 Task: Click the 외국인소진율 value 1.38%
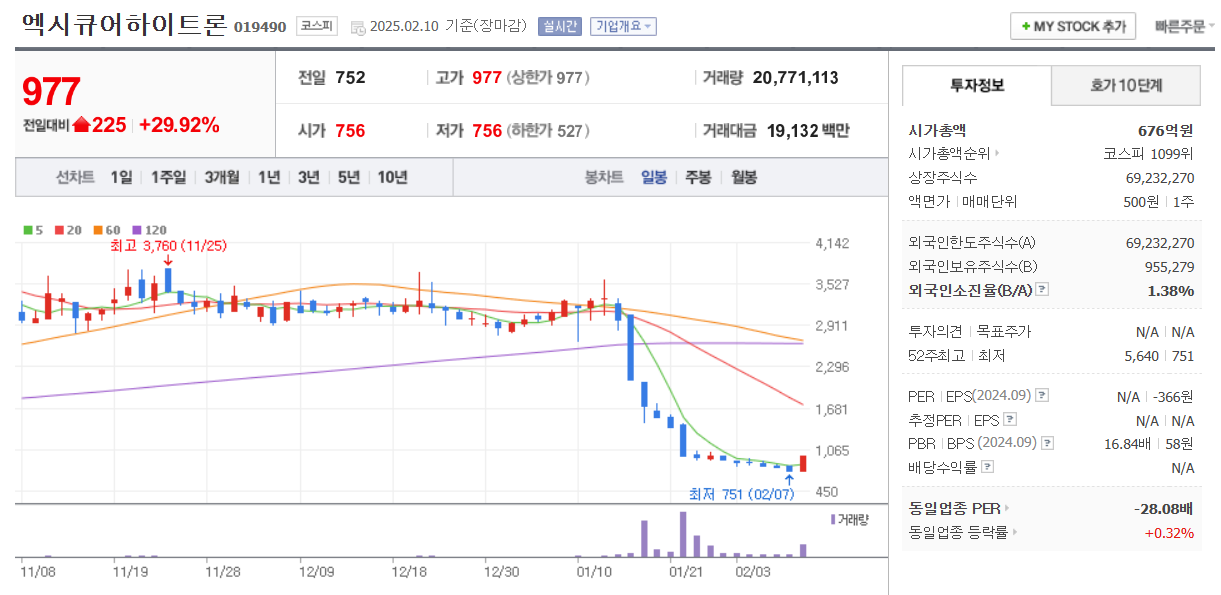pyautogui.click(x=1171, y=290)
